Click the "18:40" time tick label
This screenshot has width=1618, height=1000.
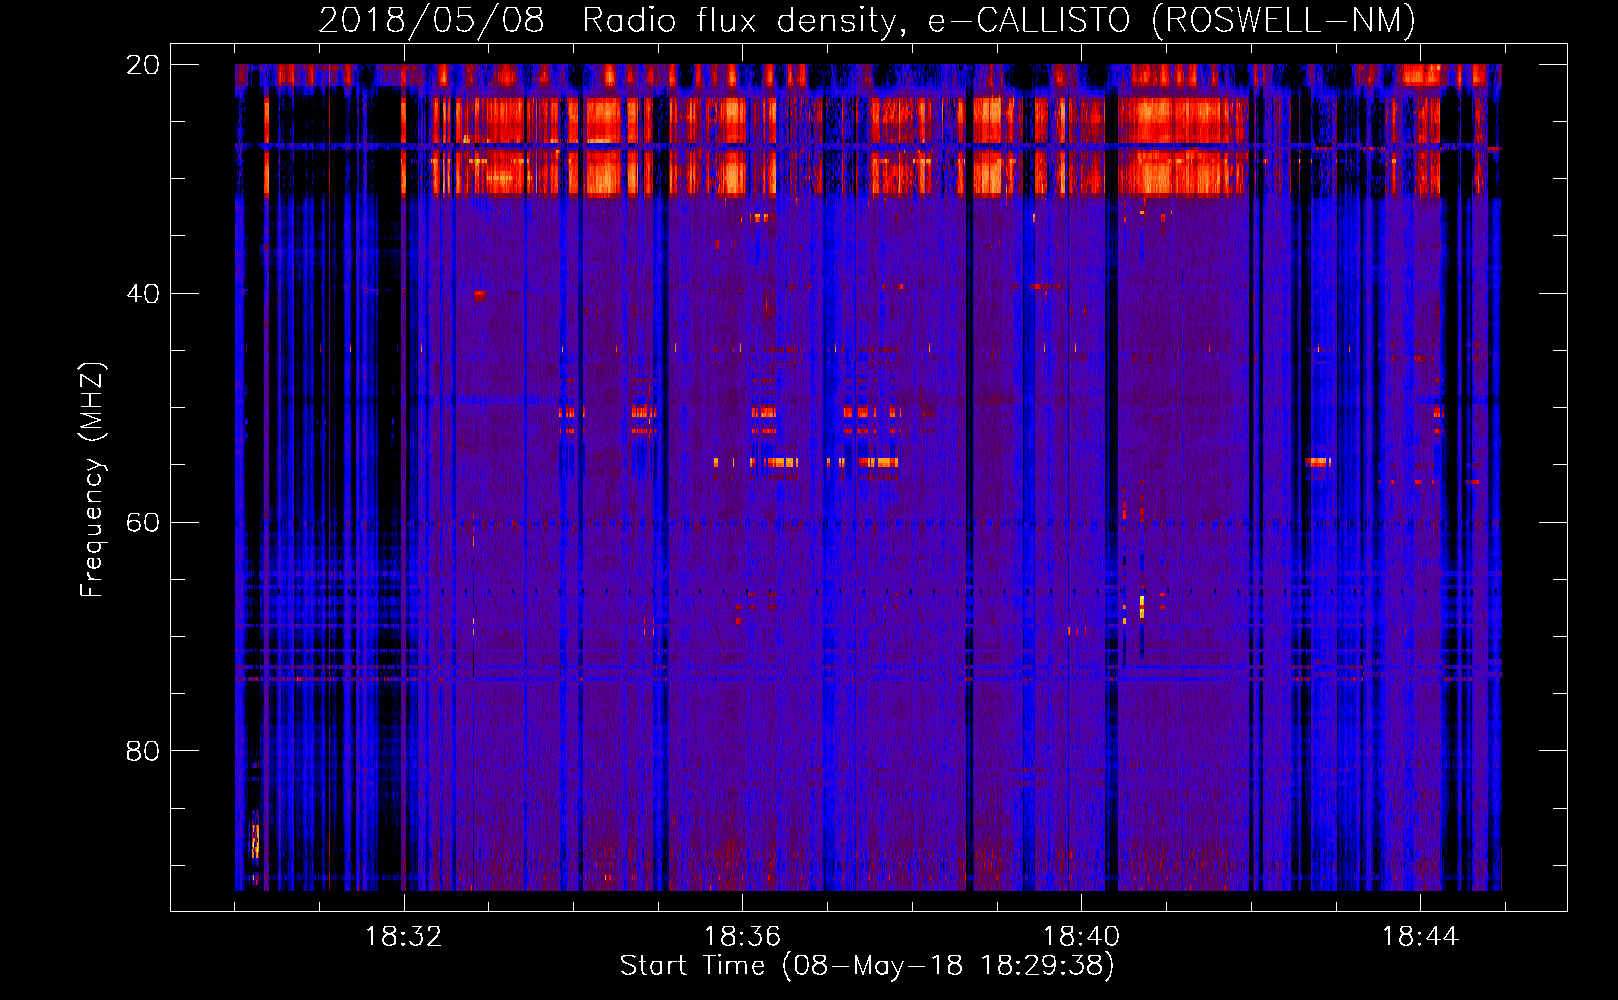(x=1081, y=937)
